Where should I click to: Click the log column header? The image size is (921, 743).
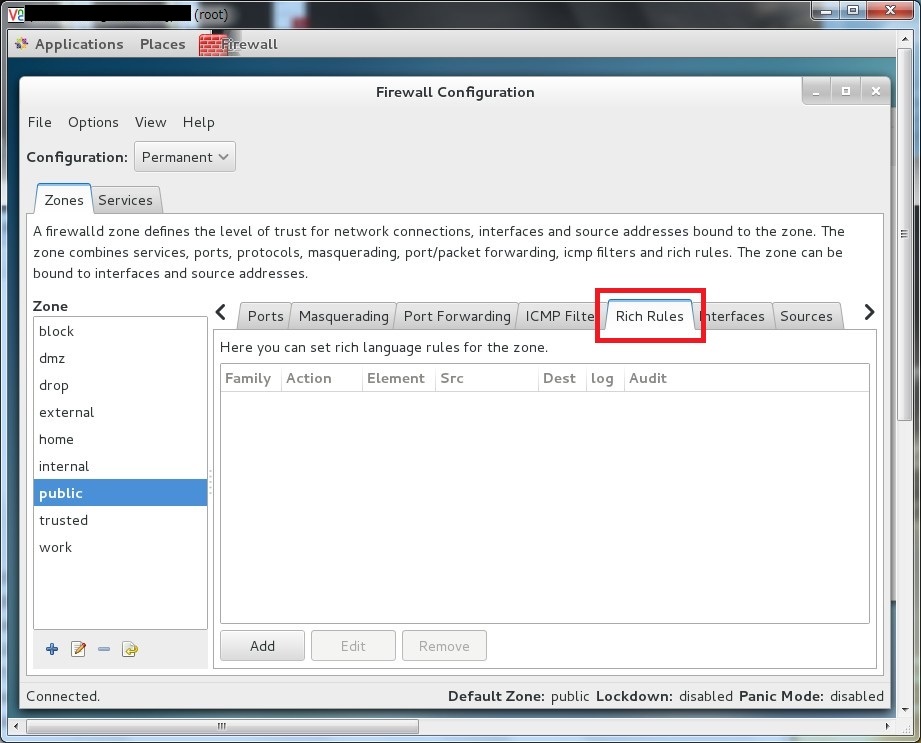[x=604, y=378]
